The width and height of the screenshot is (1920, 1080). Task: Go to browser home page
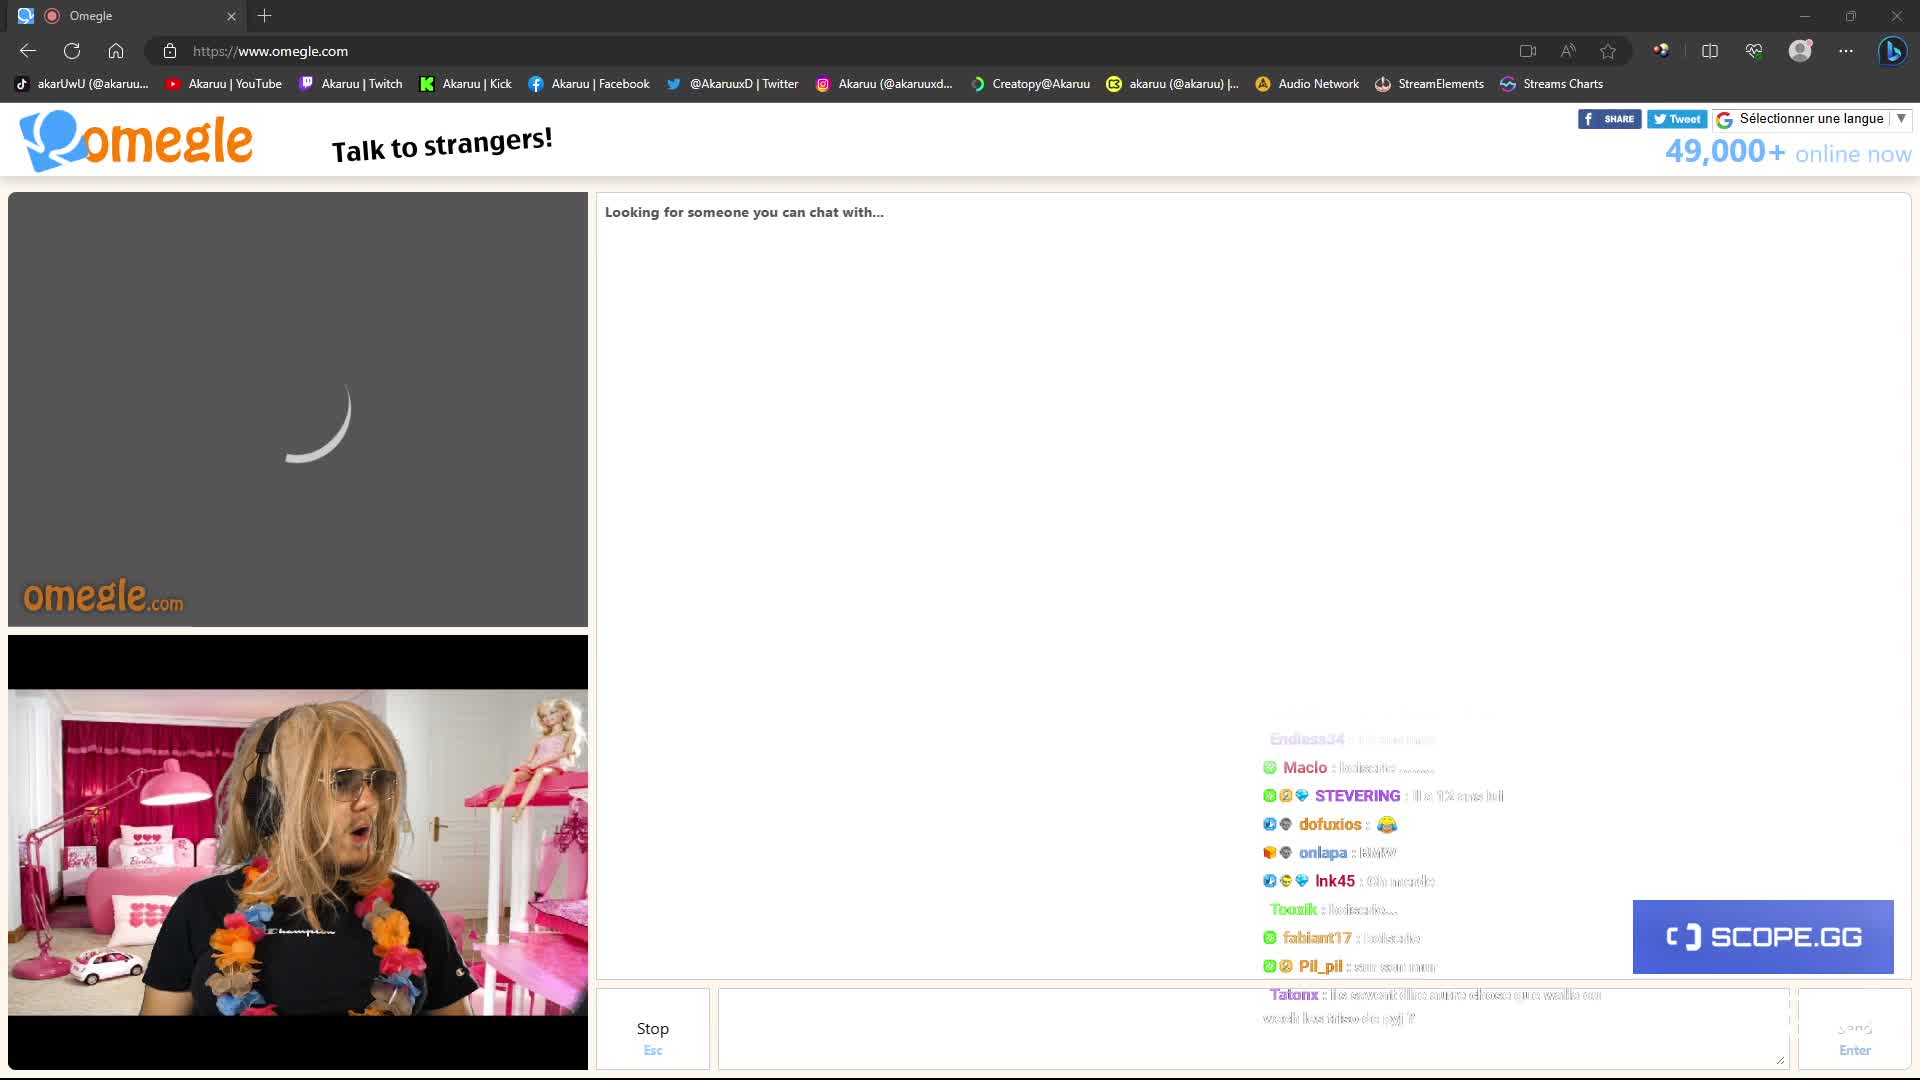(x=116, y=51)
